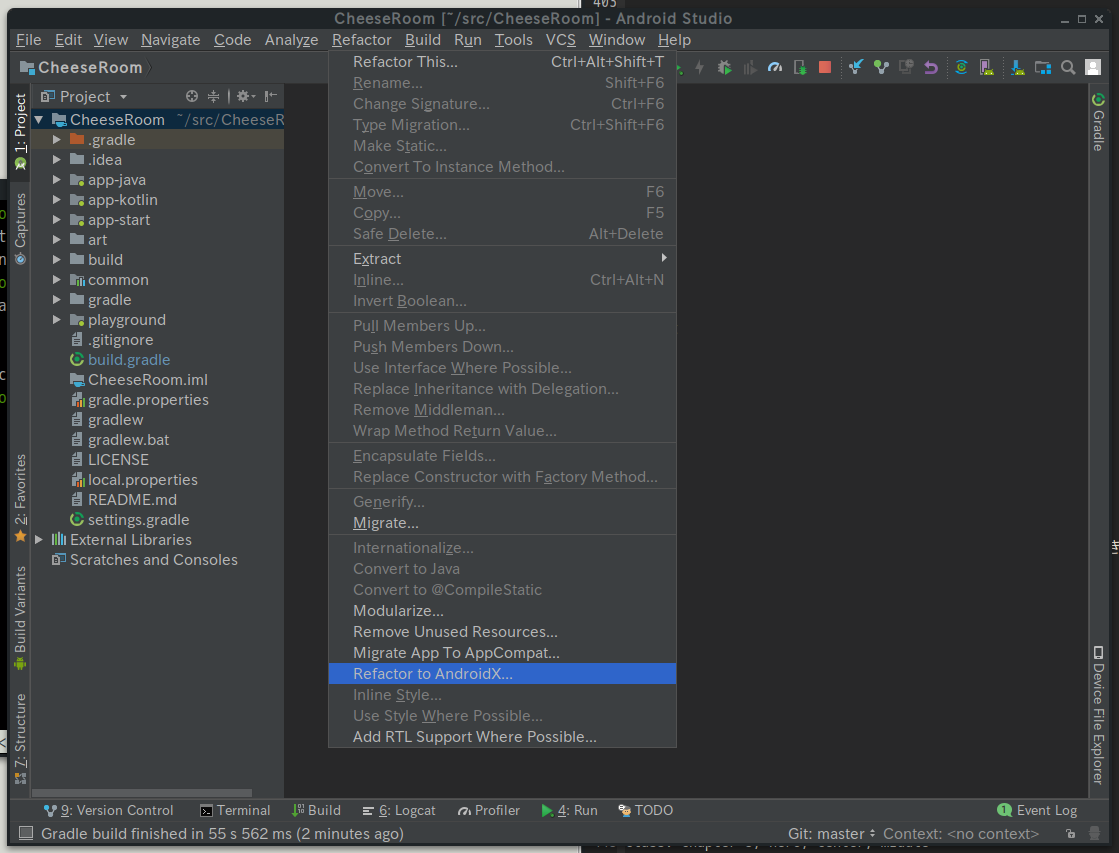
Task: Click the VCS Update Project arrow icon
Action: pyautogui.click(x=856, y=67)
